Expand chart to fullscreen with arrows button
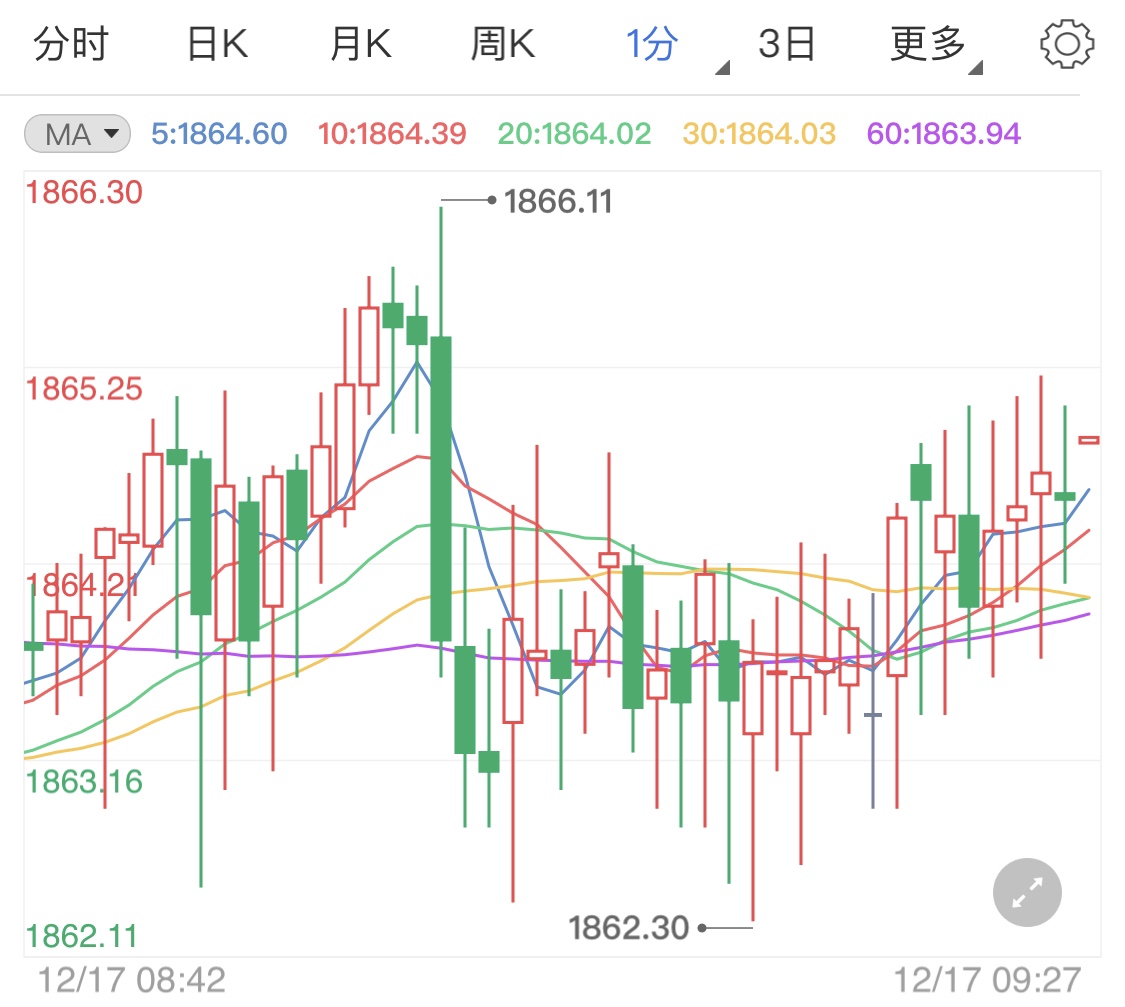Screen dimensions: 1125x1007 [x=1027, y=892]
